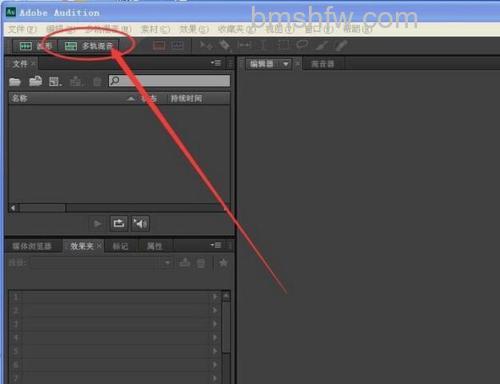500x384 pixels.
Task: Sort files by the 持续时间 column
Action: click(x=186, y=98)
